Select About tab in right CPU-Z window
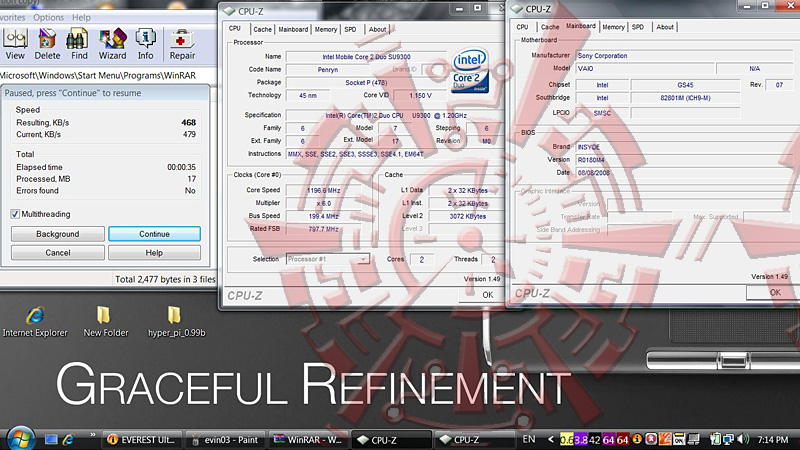Image resolution: width=800 pixels, height=450 pixels. (665, 27)
